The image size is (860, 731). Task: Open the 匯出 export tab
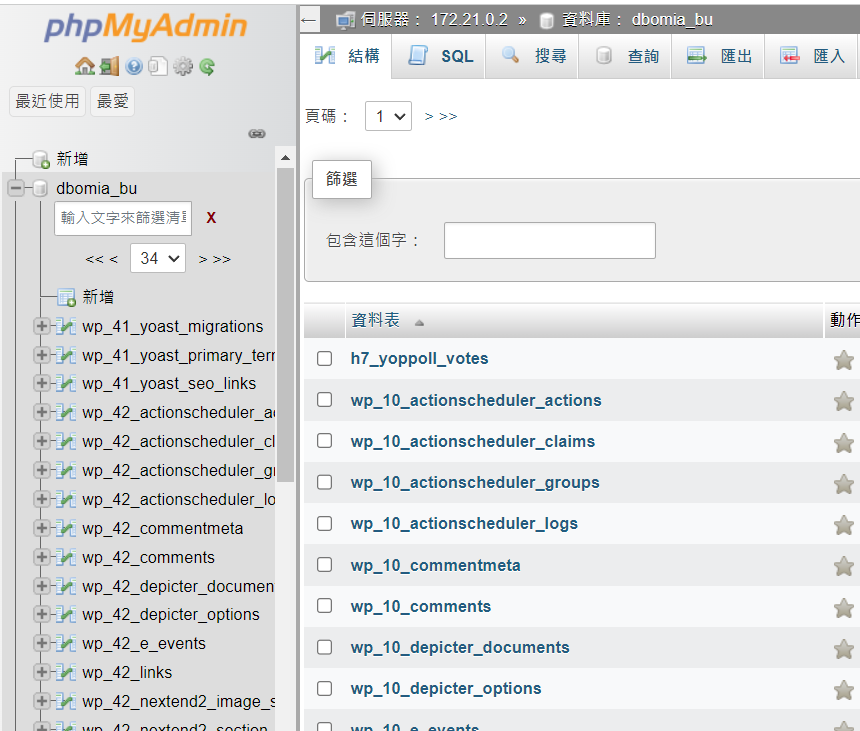click(720, 56)
